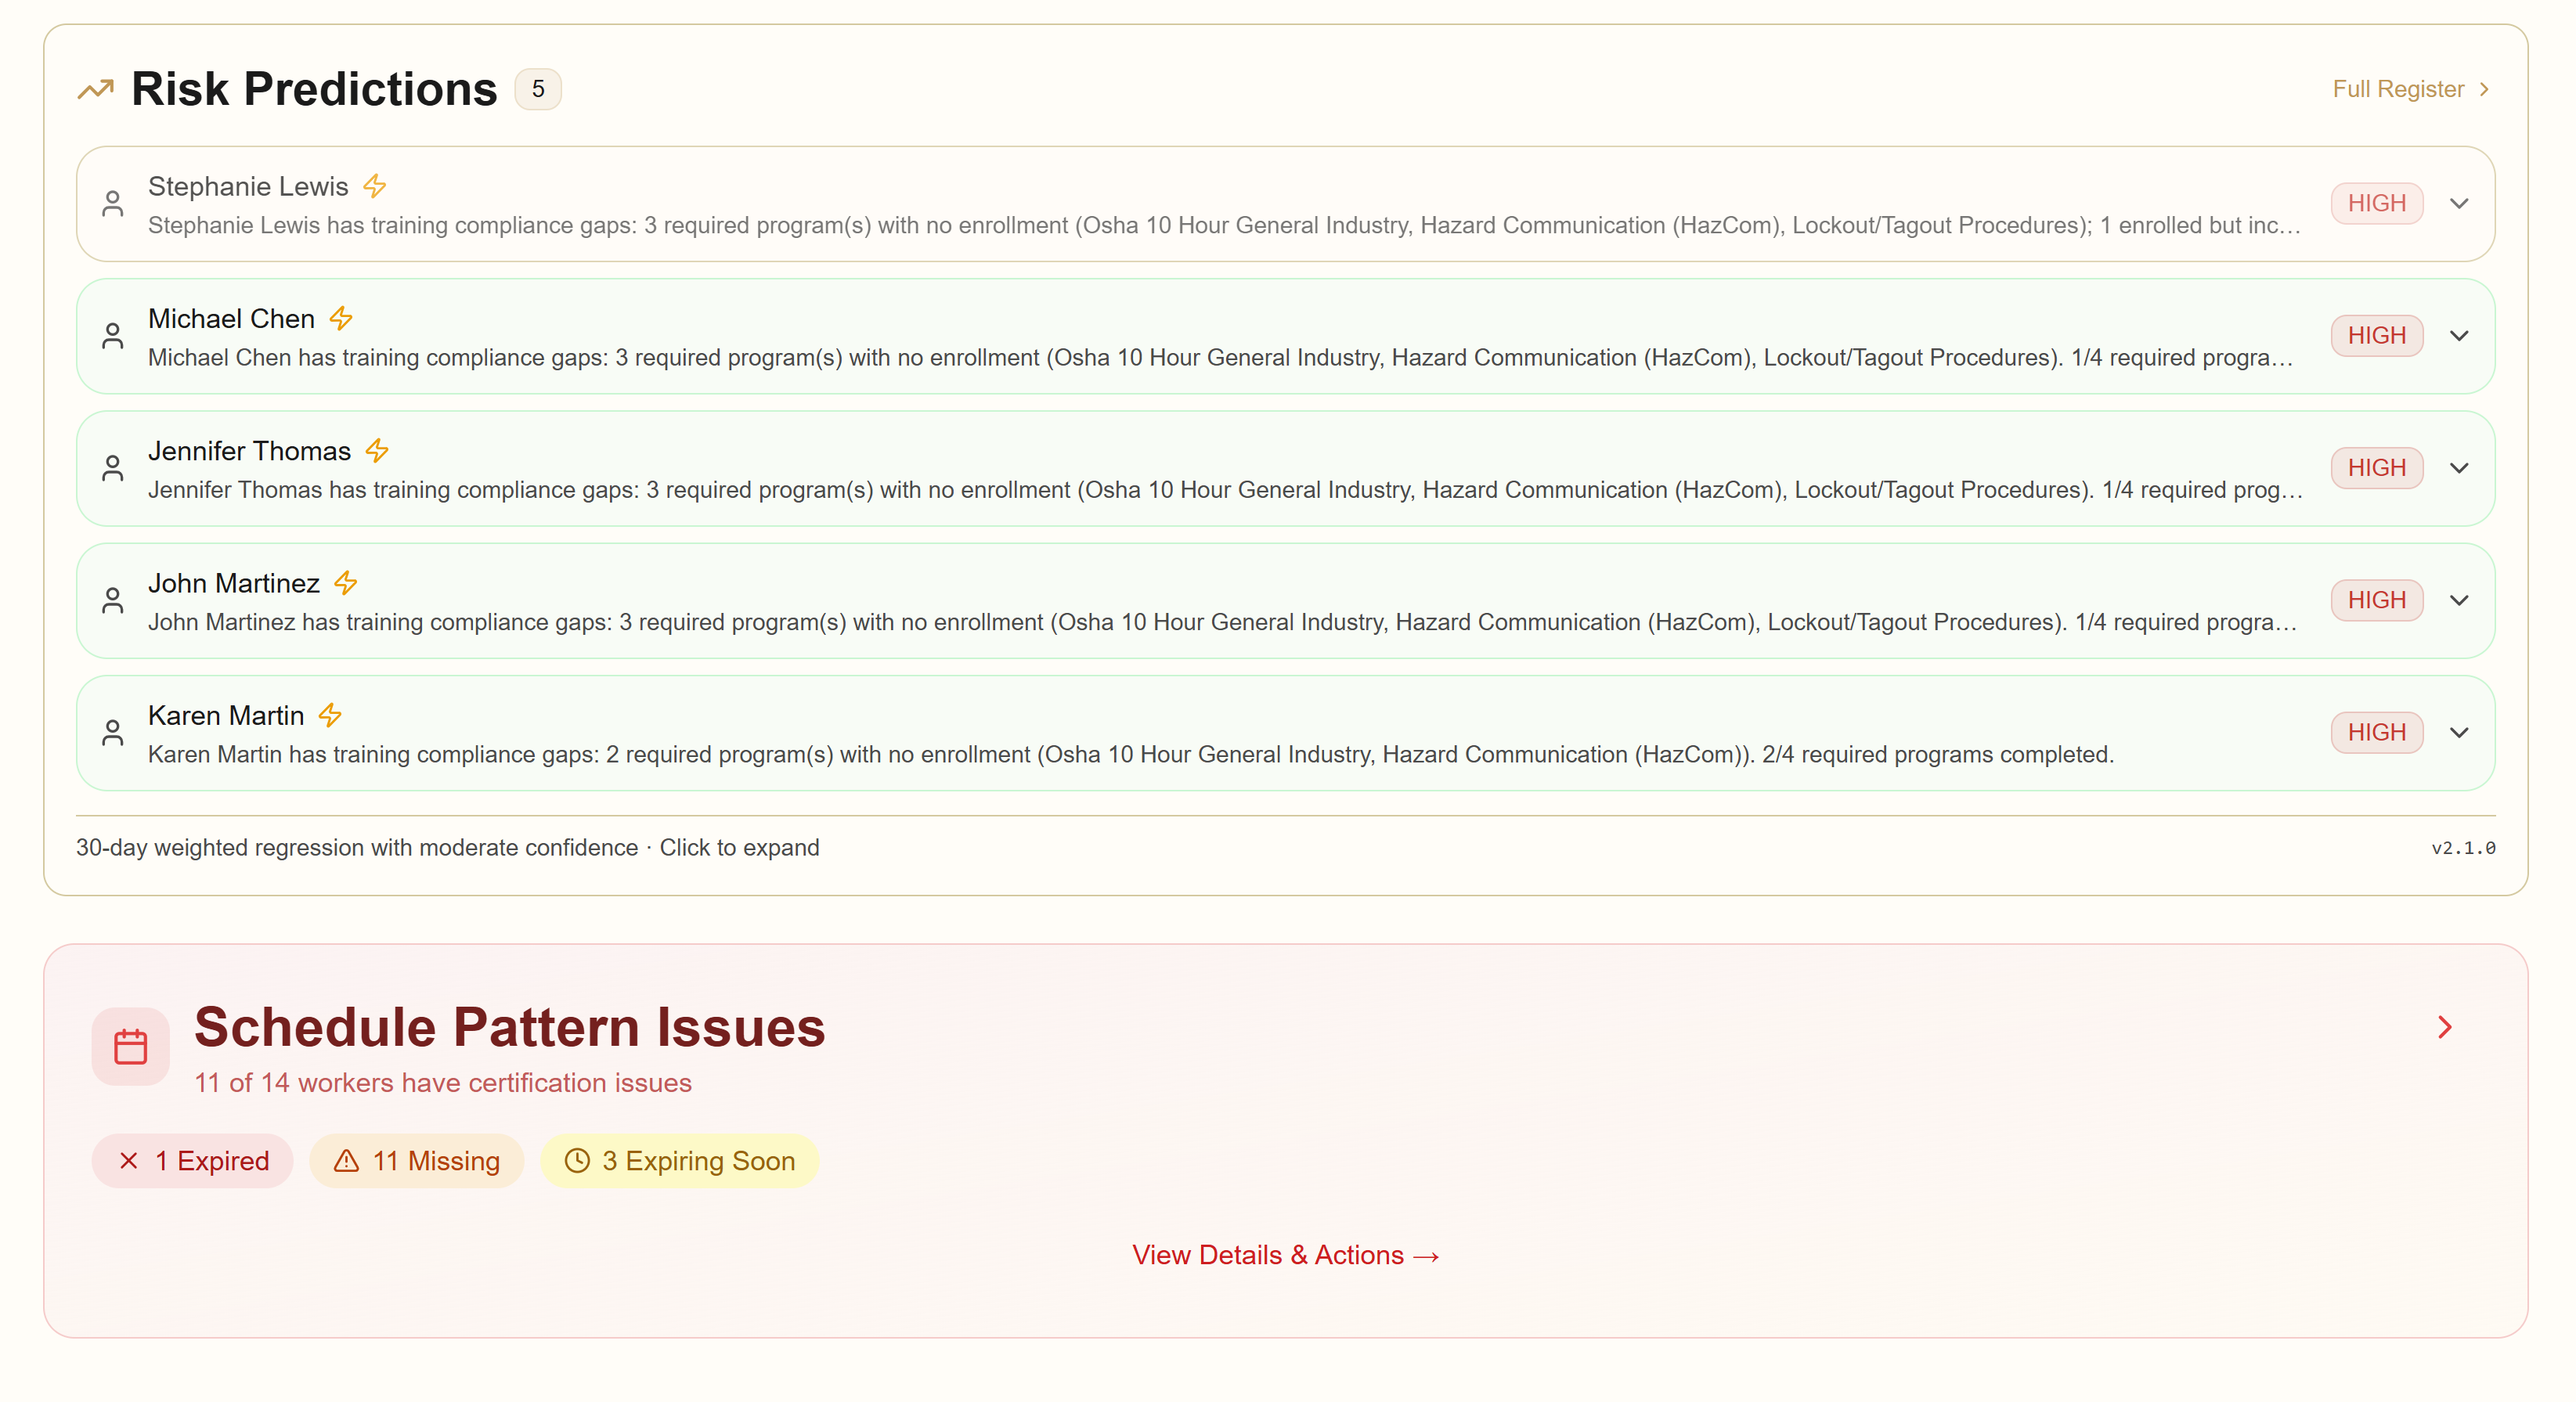Select the 3 Expiring Soon badge

pyautogui.click(x=680, y=1161)
